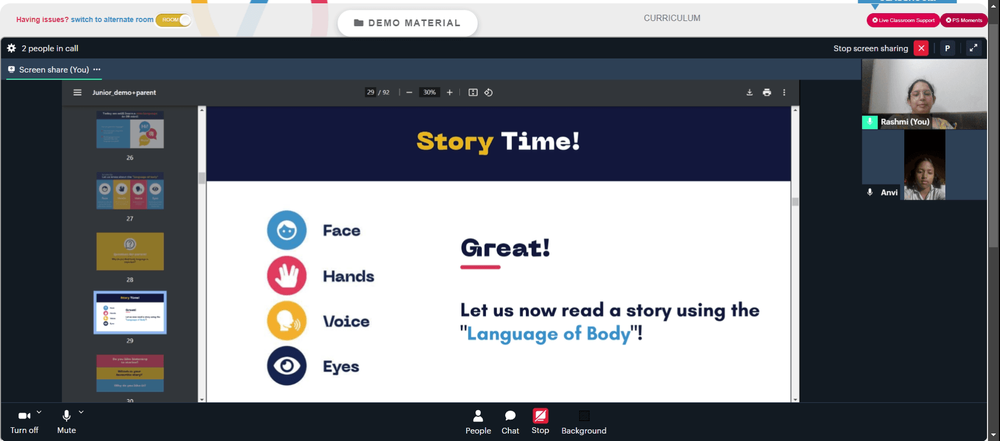Screen dimensions: 1000x441
Task: Stop screen sharing with red X button
Action: 921,48
